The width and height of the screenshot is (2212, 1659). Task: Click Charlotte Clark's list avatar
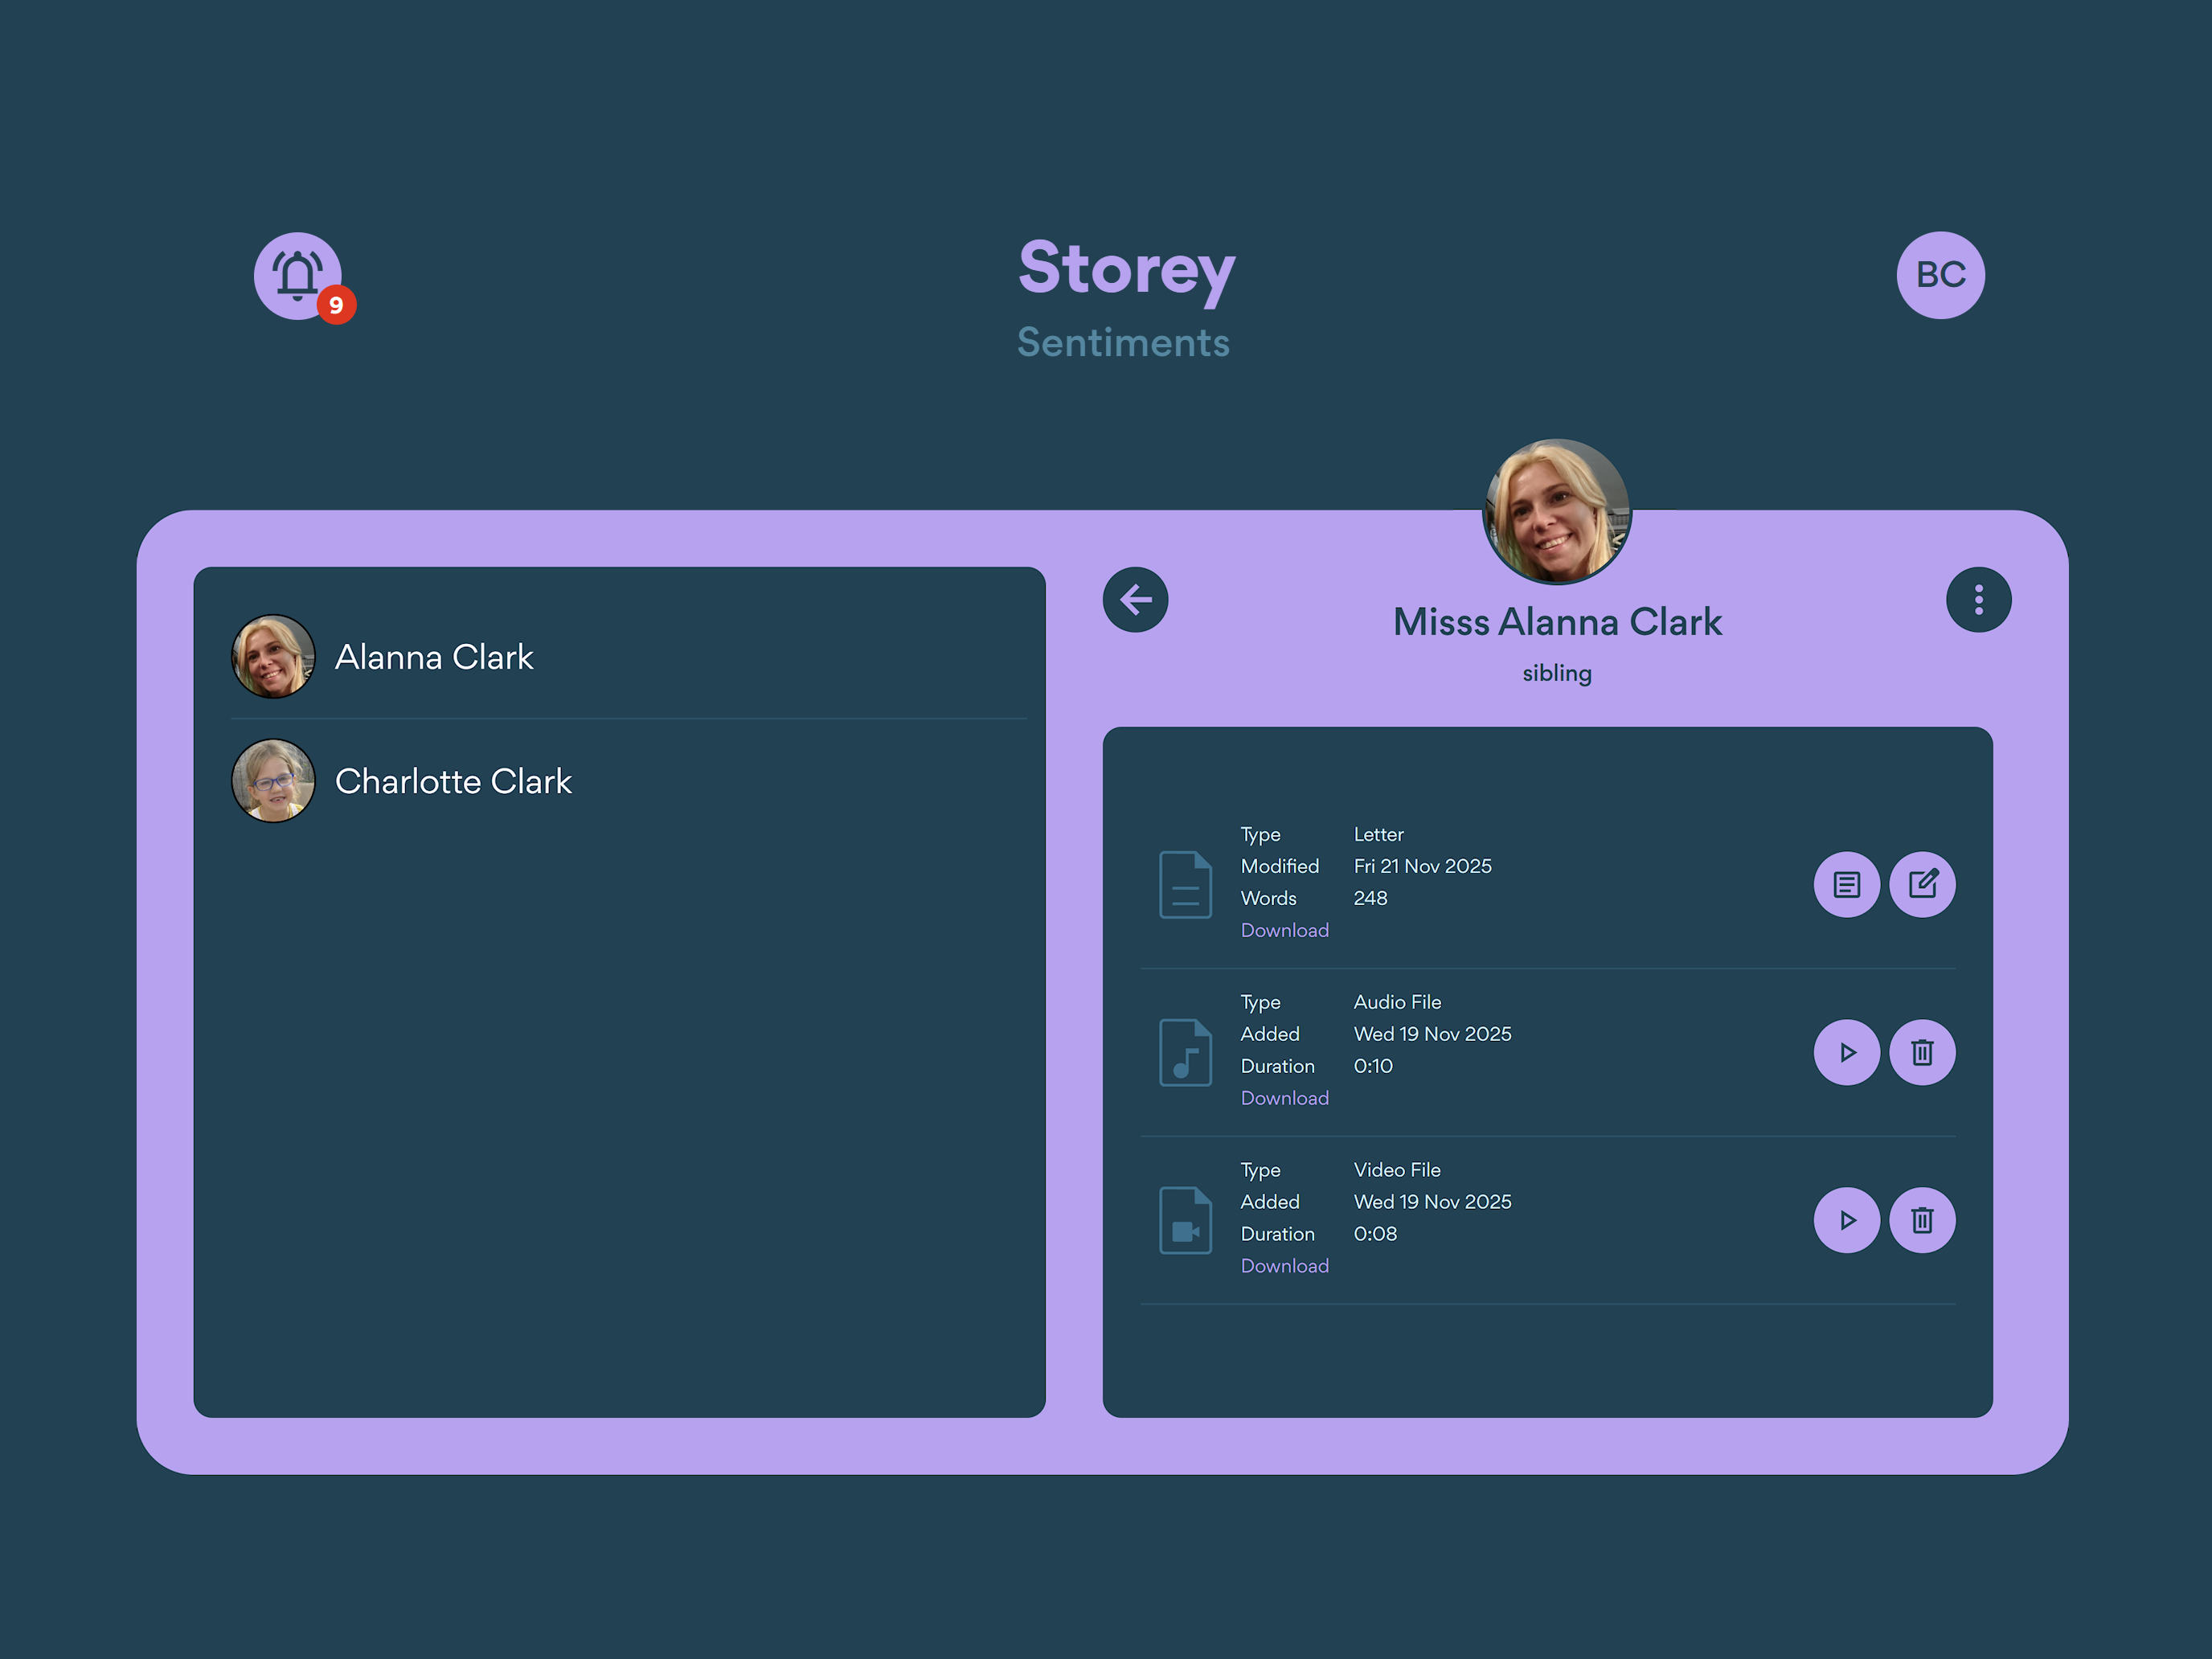pyautogui.click(x=273, y=781)
